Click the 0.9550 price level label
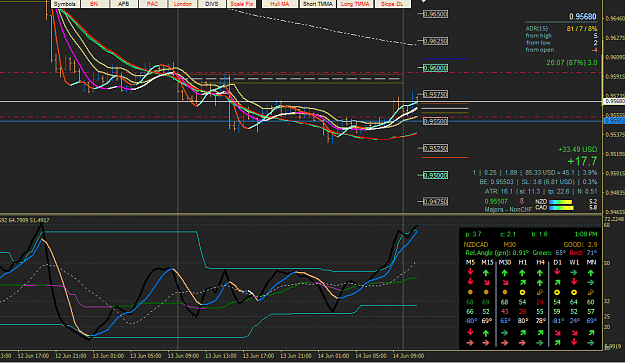The height and width of the screenshot is (363, 625). pyautogui.click(x=435, y=121)
